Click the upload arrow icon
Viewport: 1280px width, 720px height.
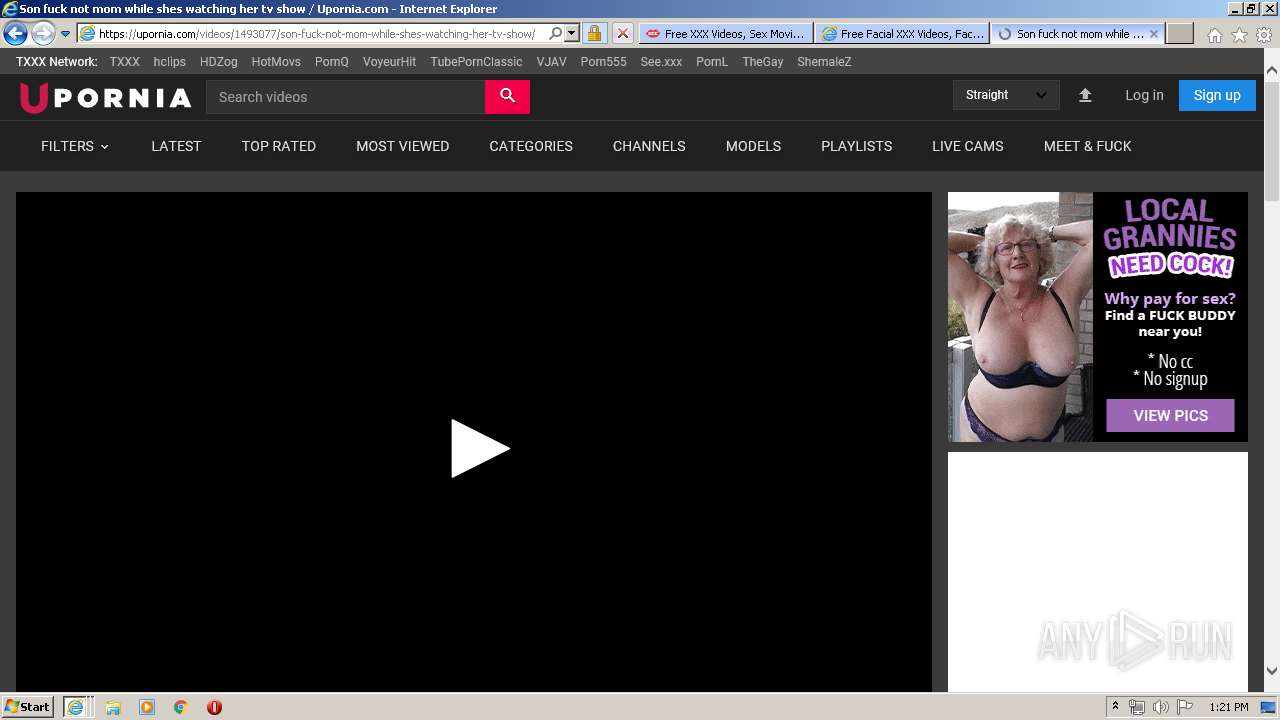1085,95
